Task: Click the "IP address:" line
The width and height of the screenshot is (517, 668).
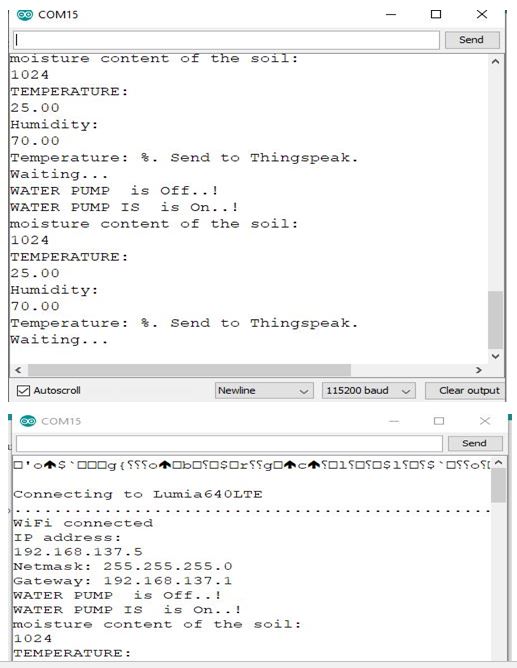Action: click(67, 537)
